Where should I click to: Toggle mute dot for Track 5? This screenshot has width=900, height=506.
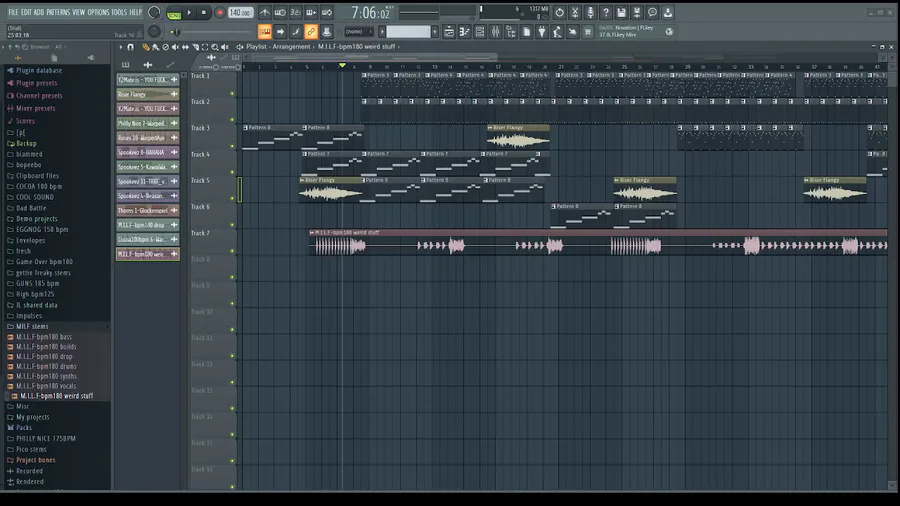click(232, 198)
